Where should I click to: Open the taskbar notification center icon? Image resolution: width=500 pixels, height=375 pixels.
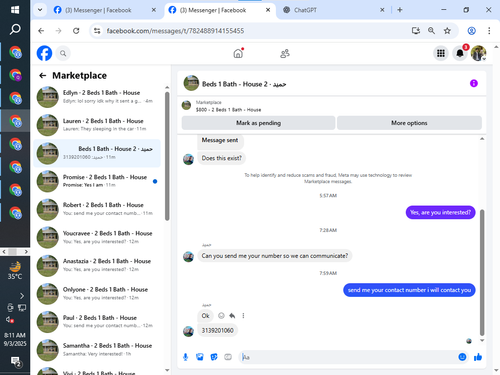click(15, 362)
